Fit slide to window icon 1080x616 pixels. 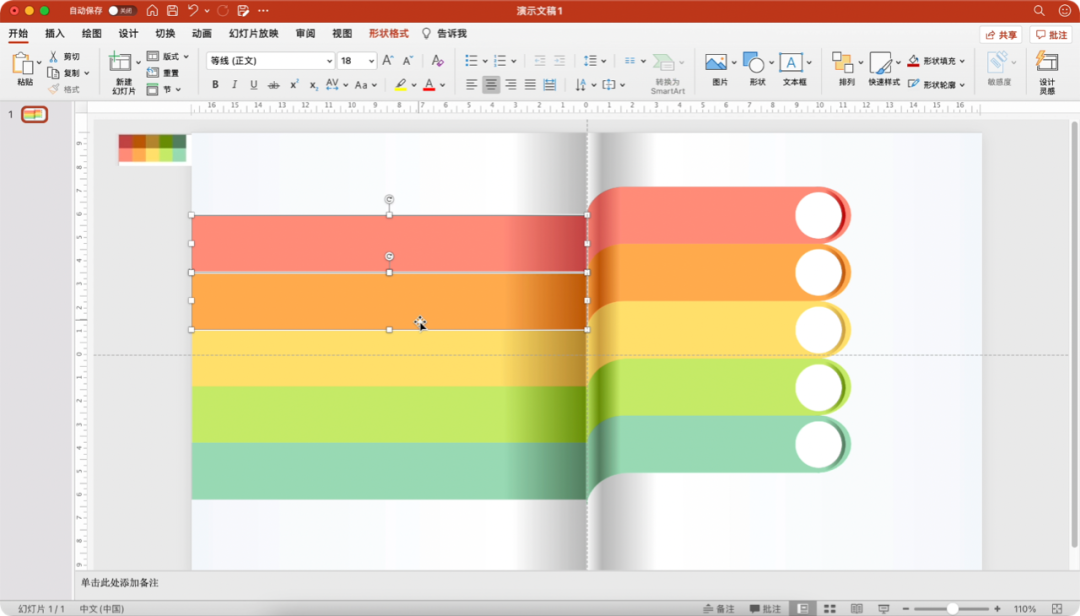[x=1057, y=608]
